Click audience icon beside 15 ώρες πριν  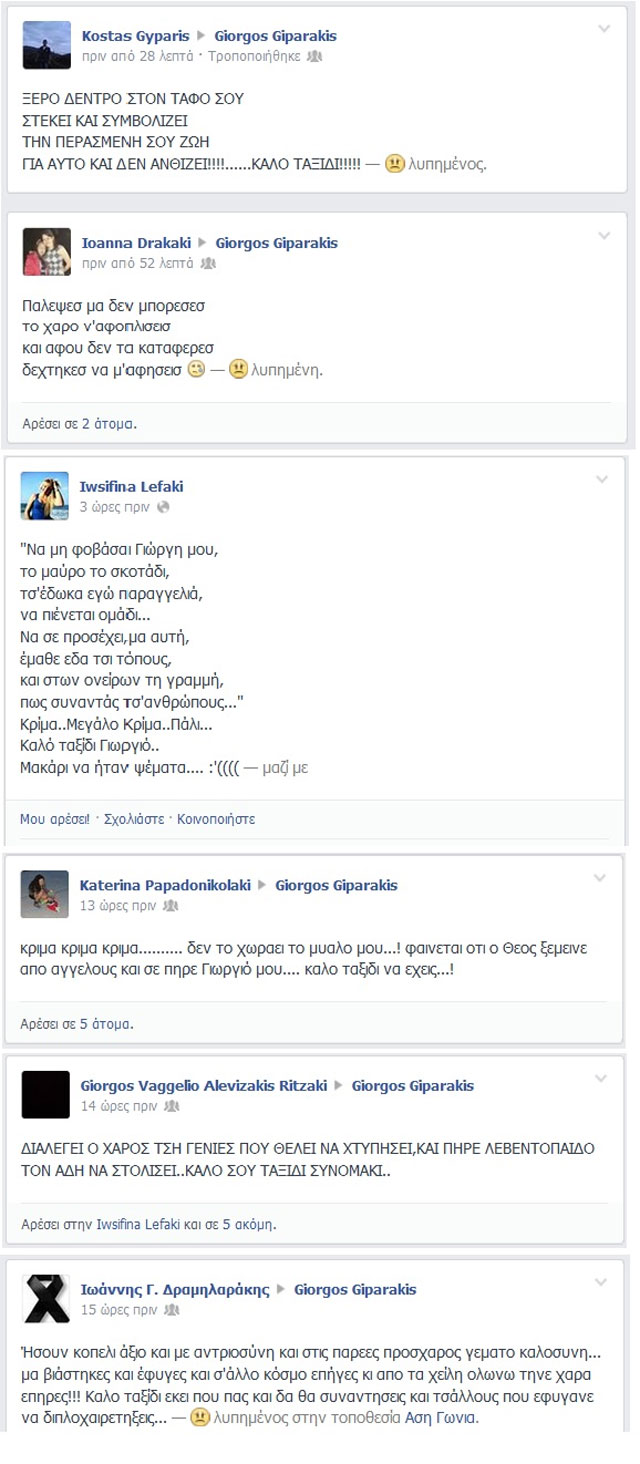pyautogui.click(x=171, y=1310)
